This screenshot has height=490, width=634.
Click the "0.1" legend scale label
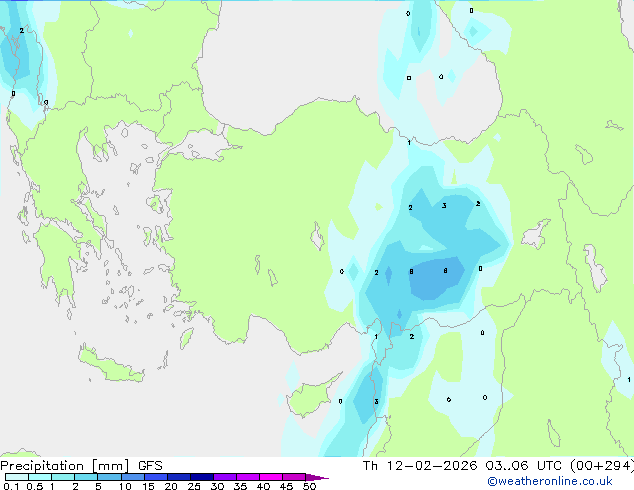(x=12, y=486)
